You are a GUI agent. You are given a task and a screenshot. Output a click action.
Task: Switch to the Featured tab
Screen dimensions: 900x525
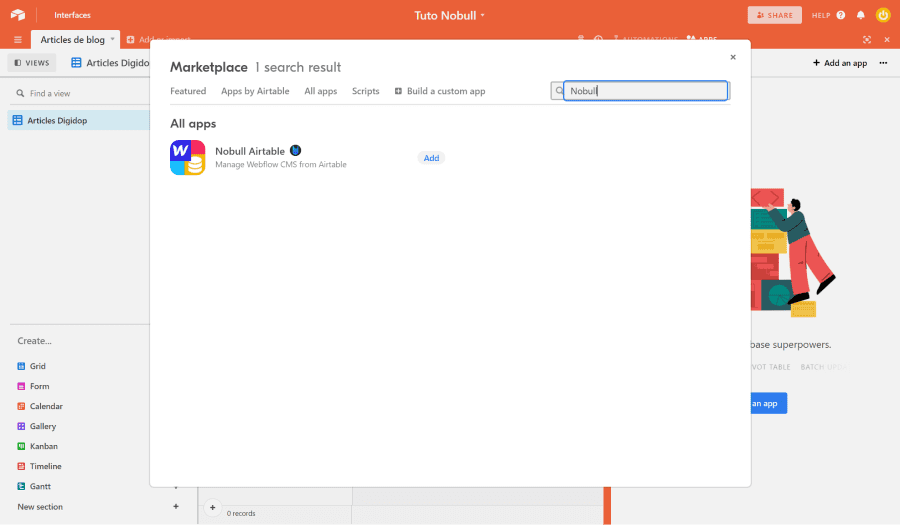[x=188, y=91]
